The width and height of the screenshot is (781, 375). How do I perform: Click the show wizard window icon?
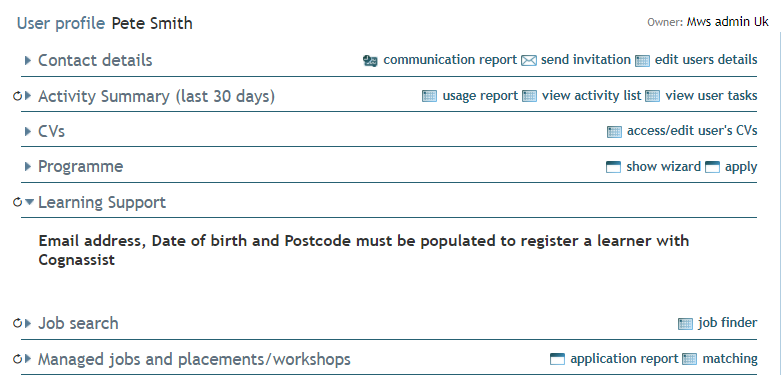[x=613, y=167]
